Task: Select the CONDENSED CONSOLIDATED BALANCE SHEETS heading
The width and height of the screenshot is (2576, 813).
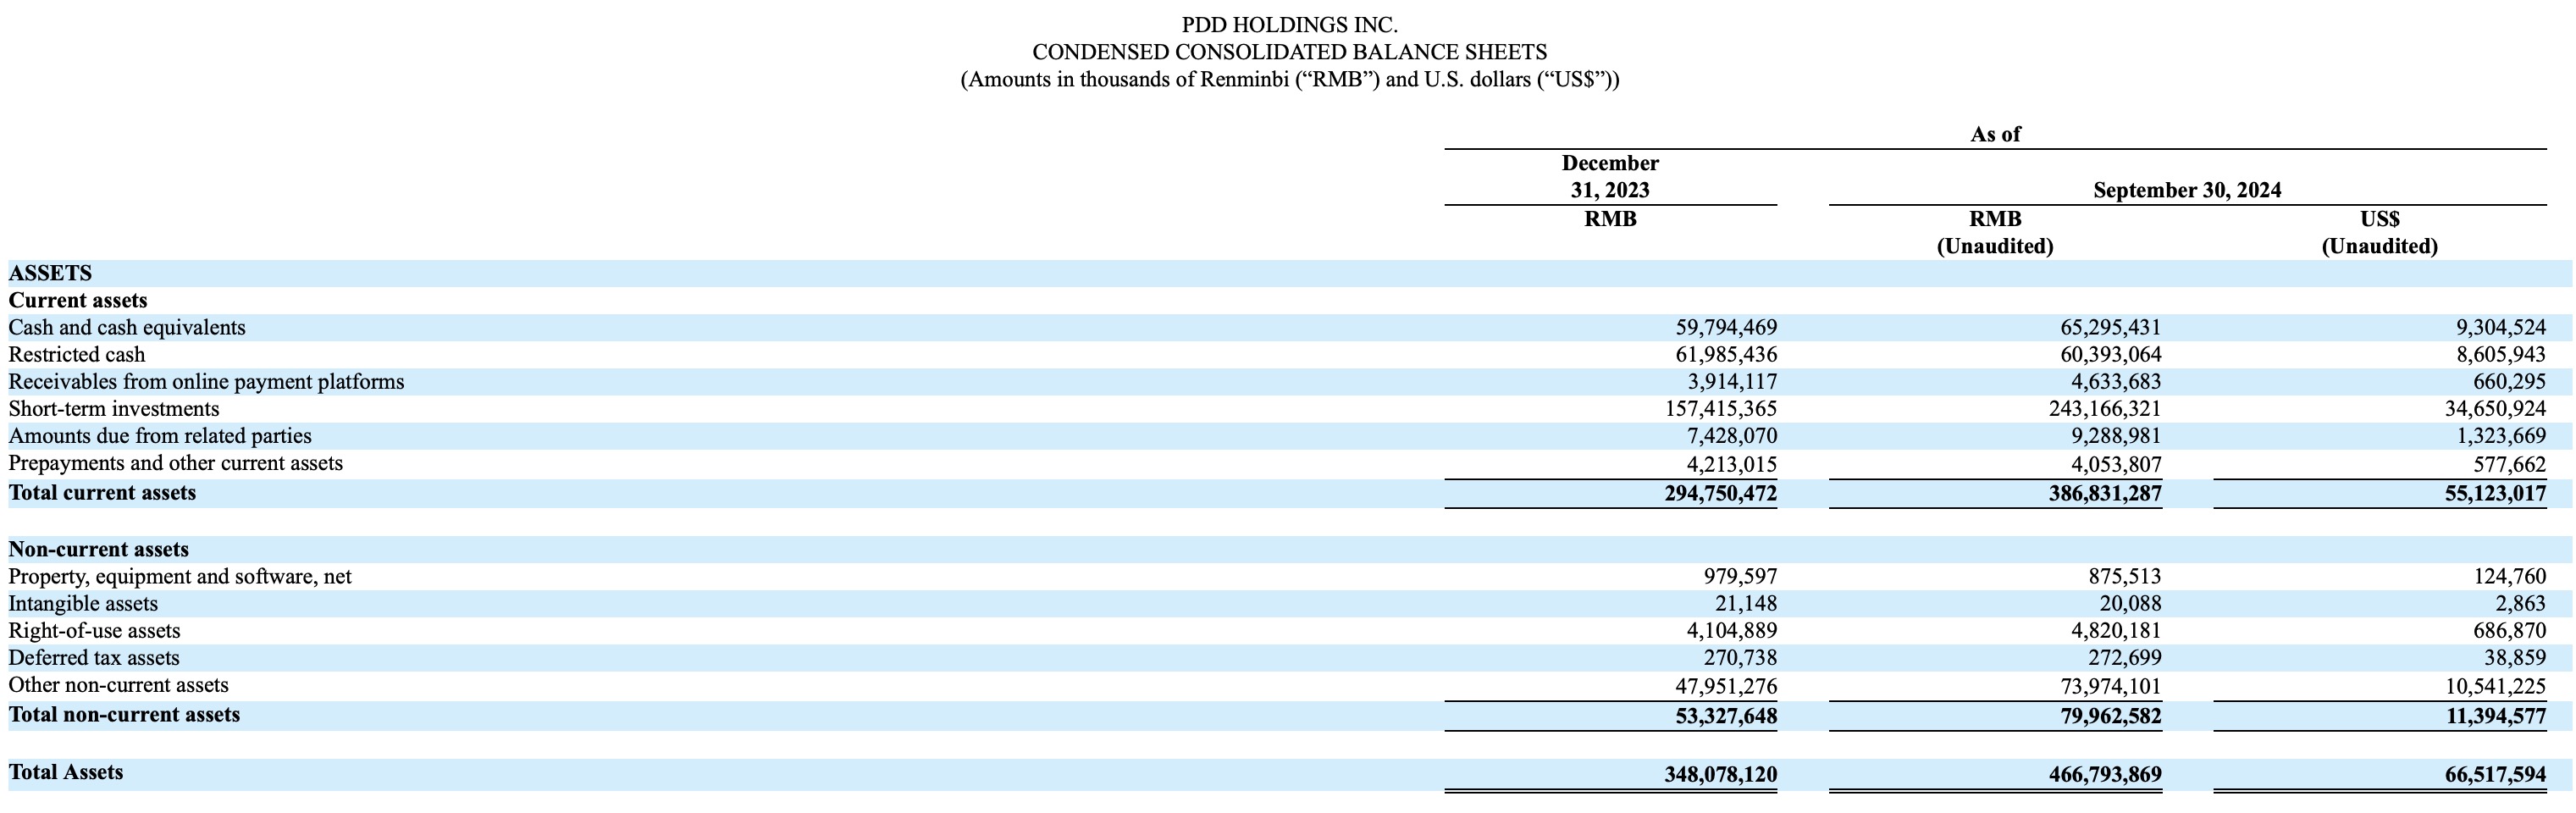Action: (x=1289, y=52)
